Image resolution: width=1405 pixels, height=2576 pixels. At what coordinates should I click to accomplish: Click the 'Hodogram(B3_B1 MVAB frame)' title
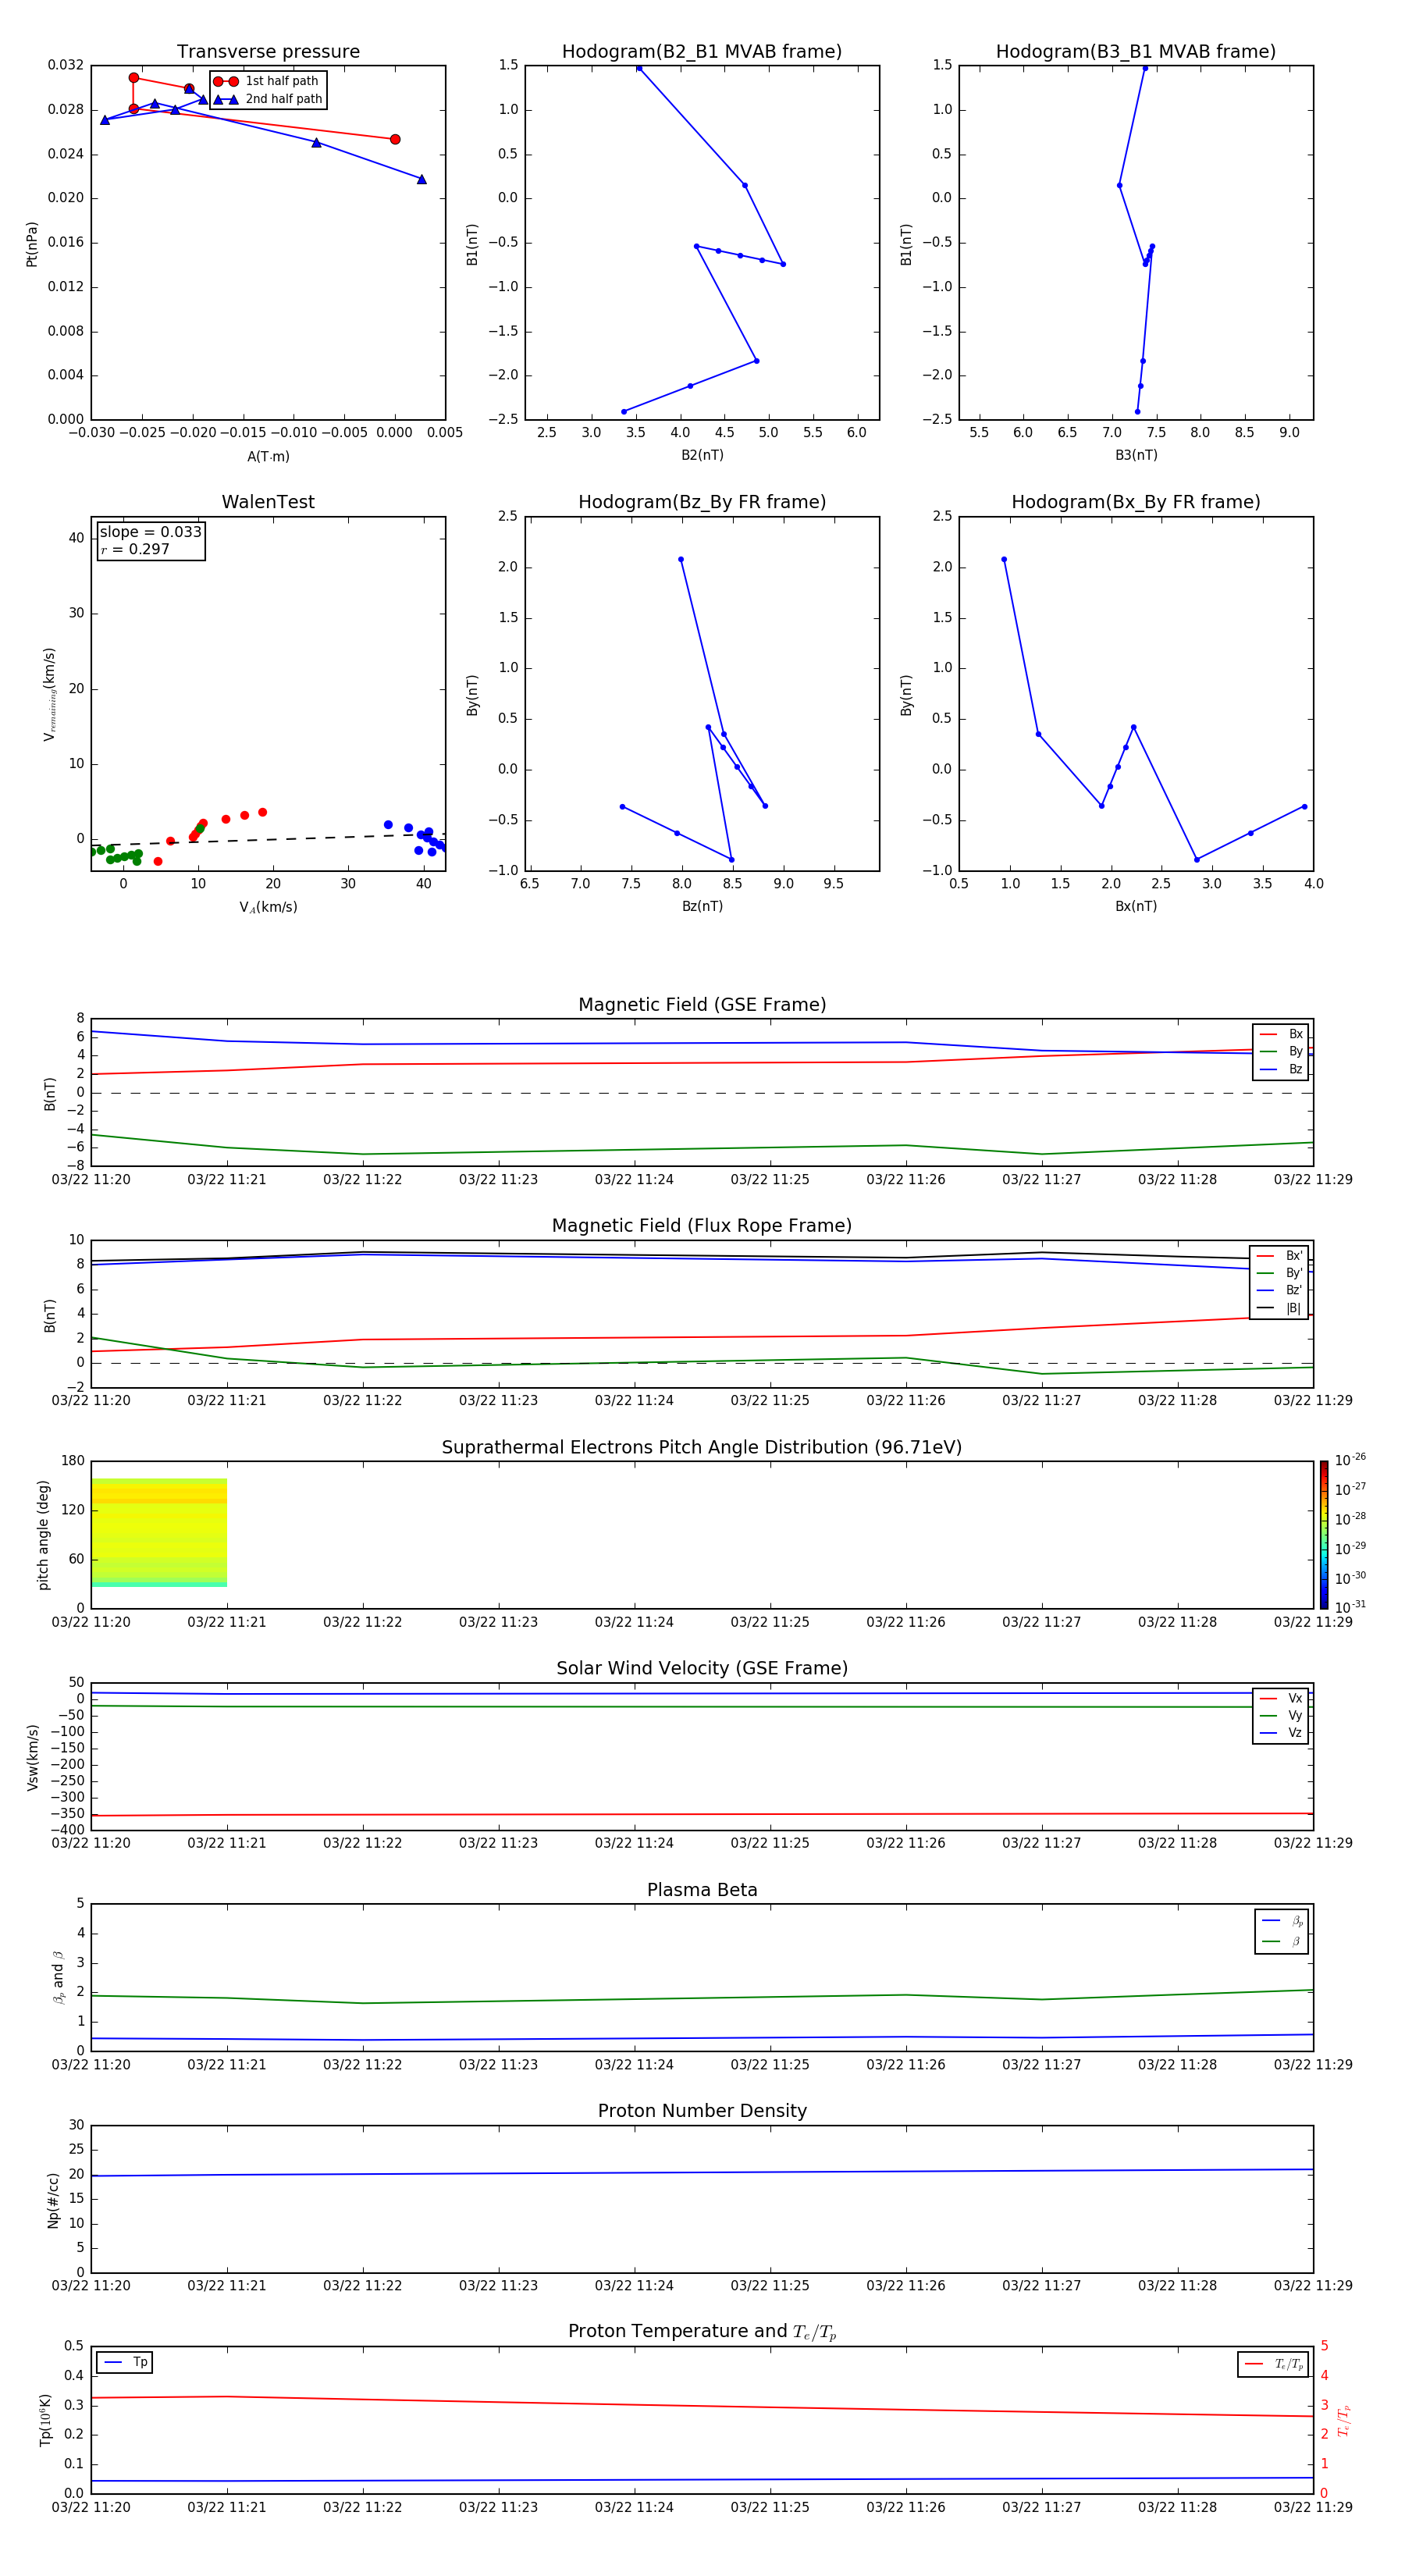pos(1136,52)
